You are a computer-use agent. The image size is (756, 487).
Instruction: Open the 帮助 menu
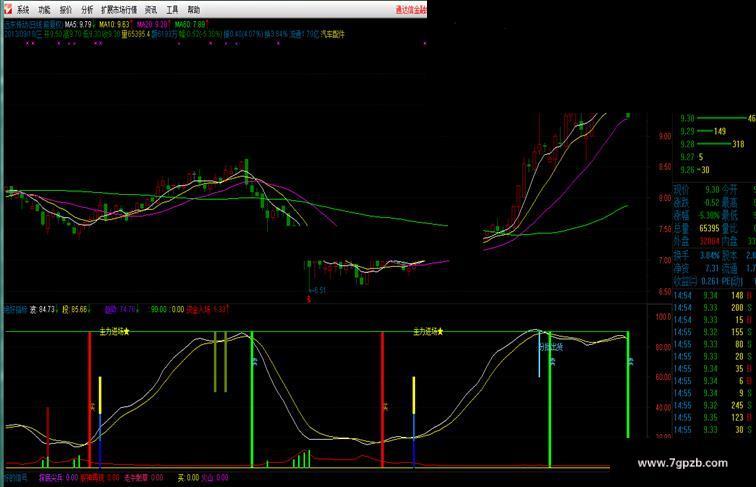click(x=193, y=10)
